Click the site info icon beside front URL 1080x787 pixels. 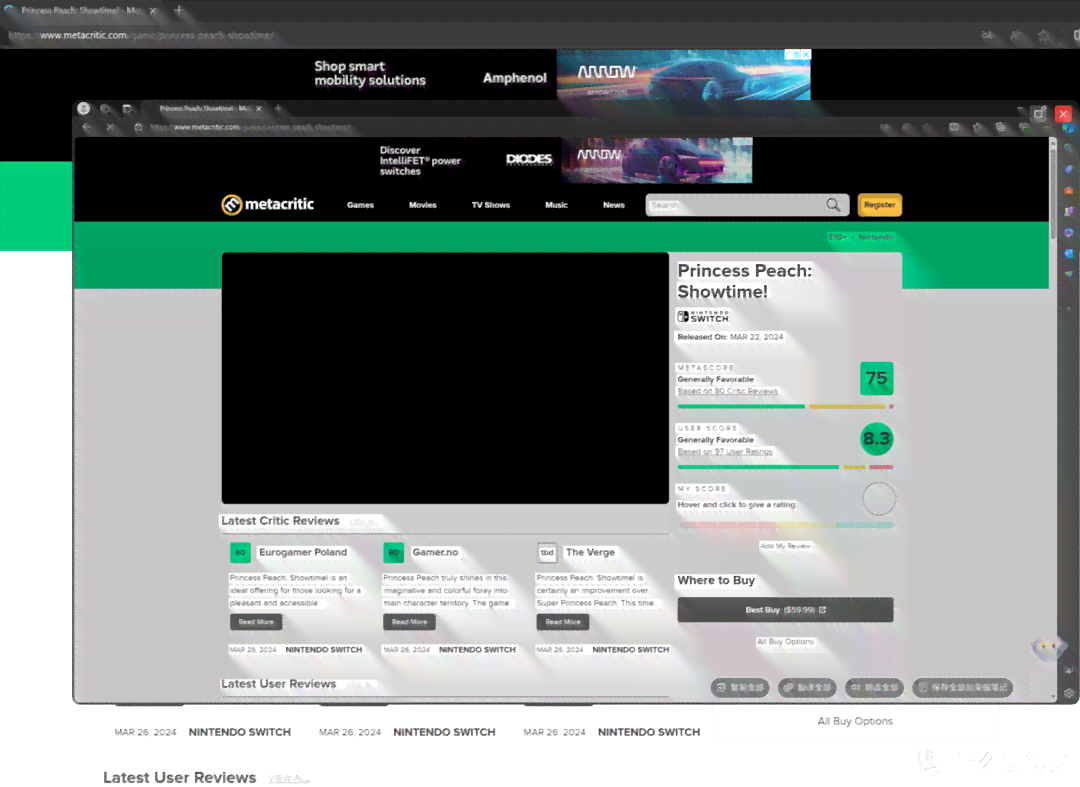point(138,127)
